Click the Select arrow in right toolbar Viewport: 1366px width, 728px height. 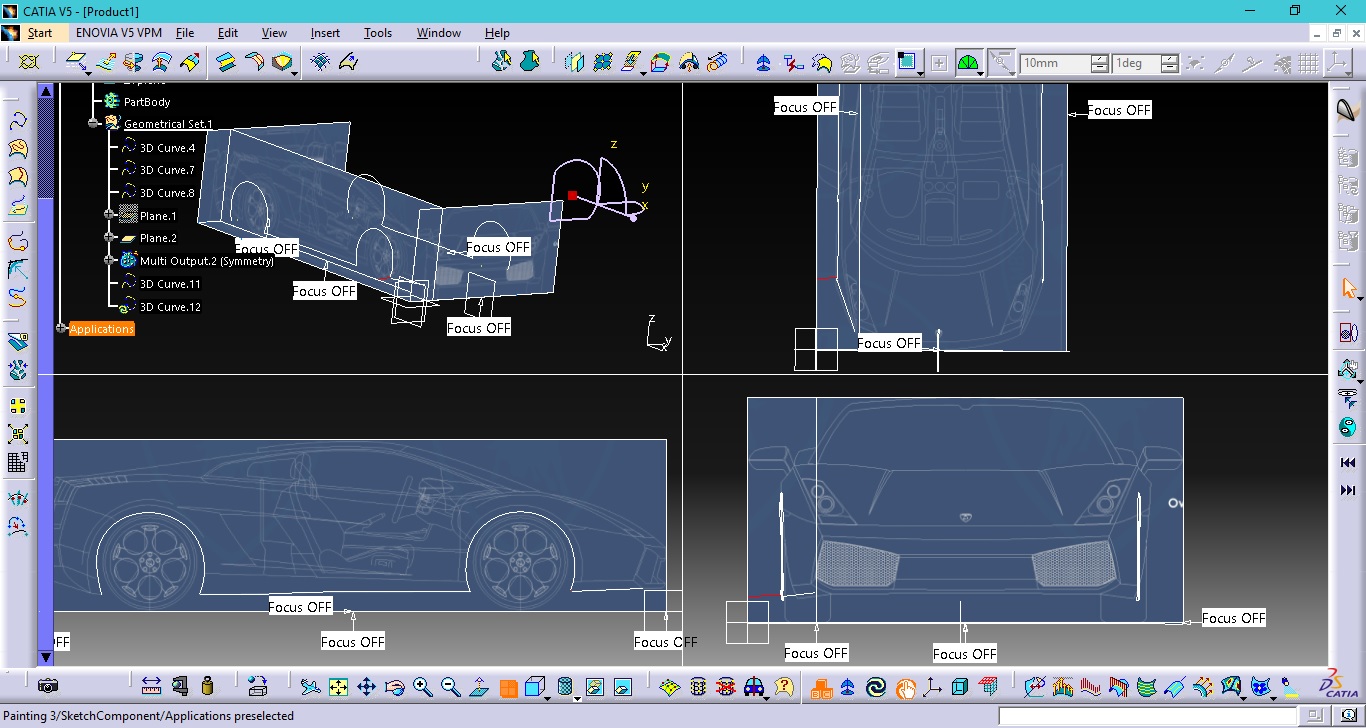point(1347,288)
